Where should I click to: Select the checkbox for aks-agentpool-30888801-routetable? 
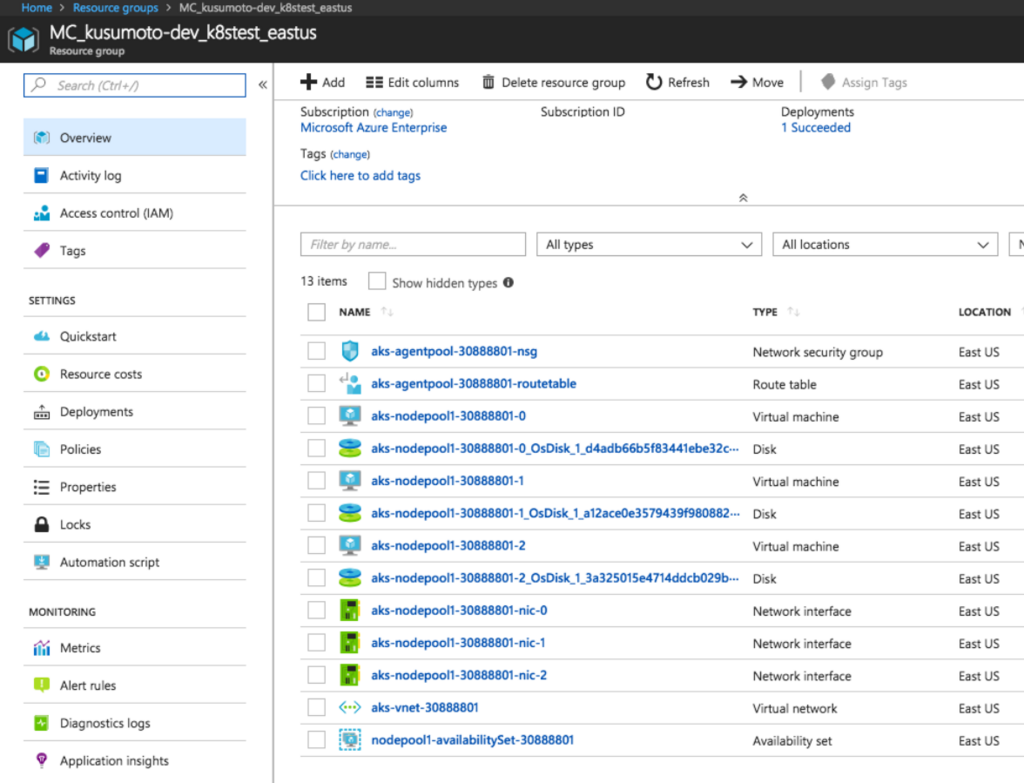pyautogui.click(x=317, y=383)
